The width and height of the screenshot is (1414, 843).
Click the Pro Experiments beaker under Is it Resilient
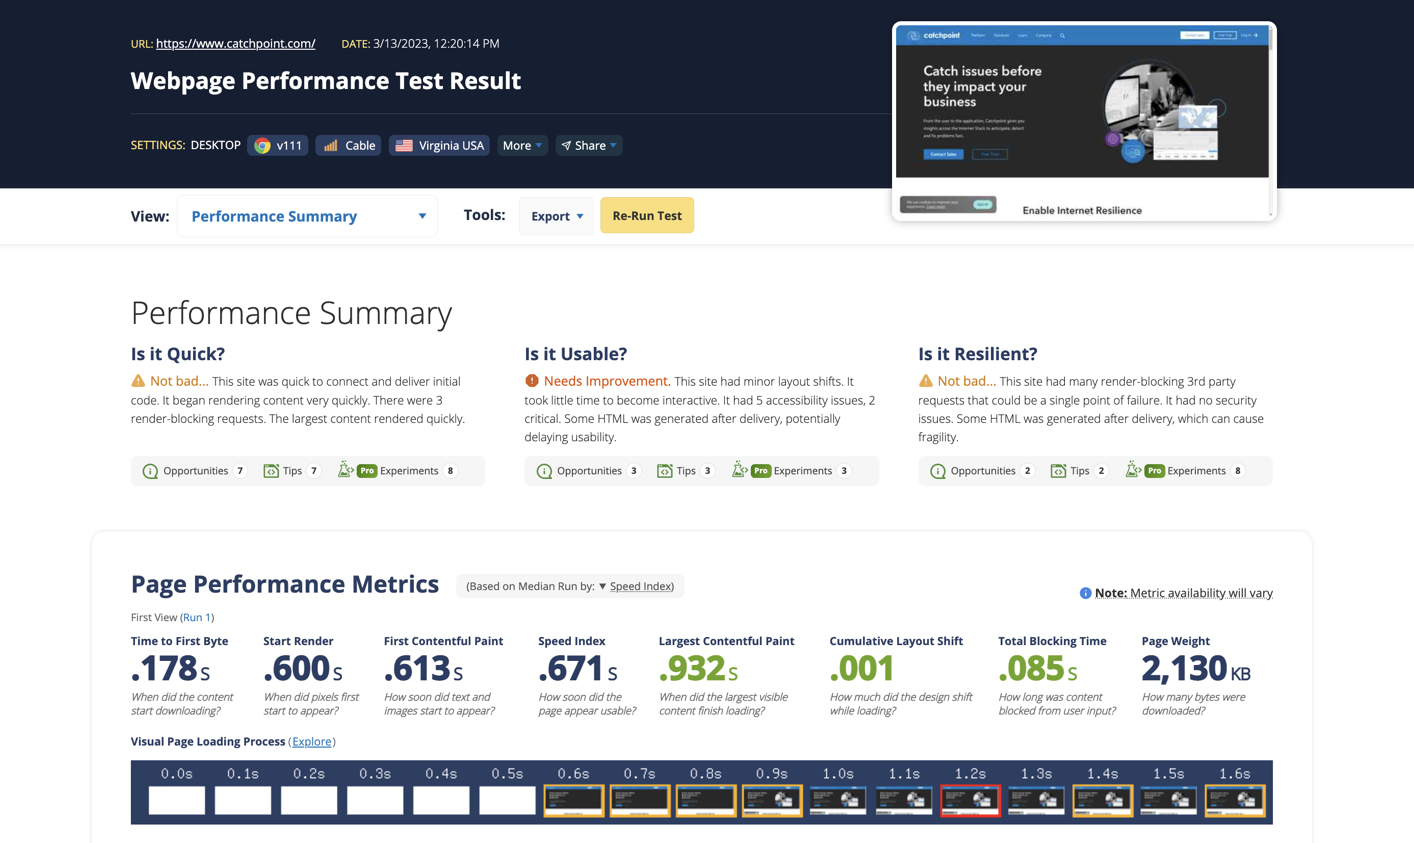coord(1135,470)
